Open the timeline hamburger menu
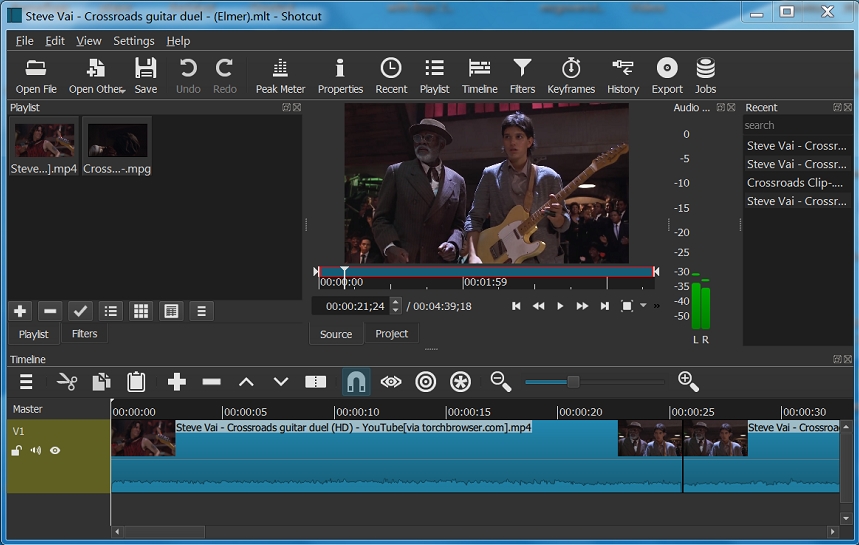Image resolution: width=859 pixels, height=545 pixels. click(26, 382)
